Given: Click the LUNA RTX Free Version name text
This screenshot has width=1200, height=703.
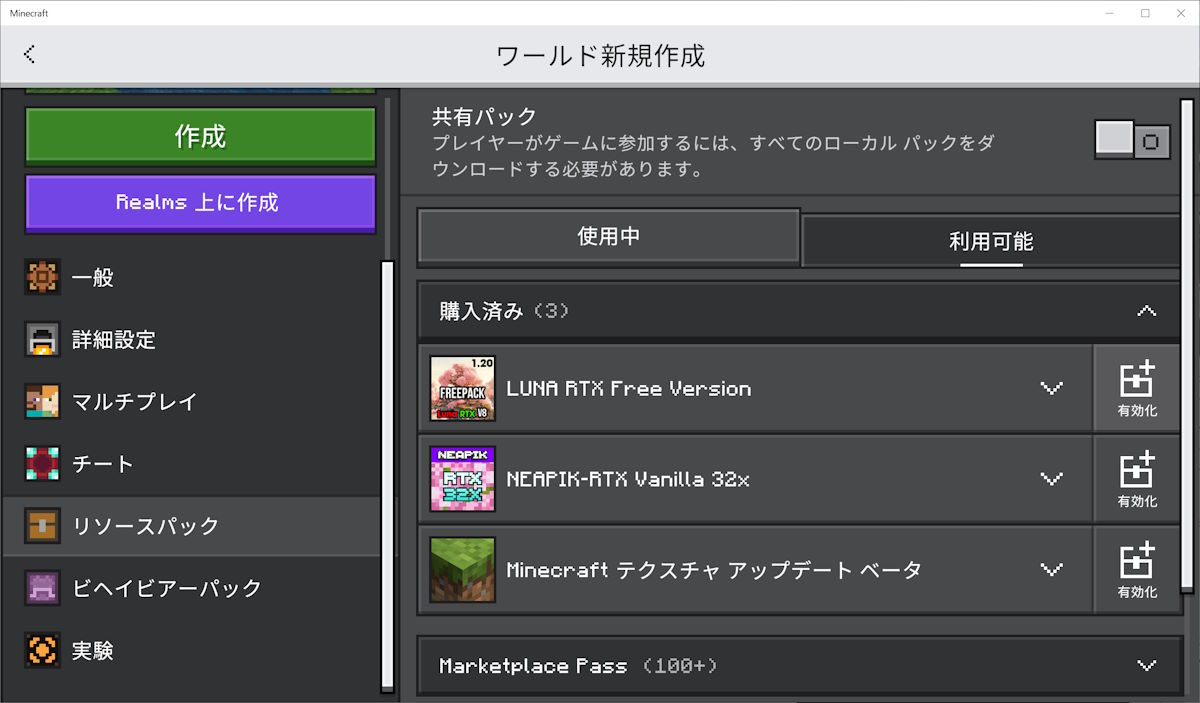Looking at the screenshot, I should point(629,388).
